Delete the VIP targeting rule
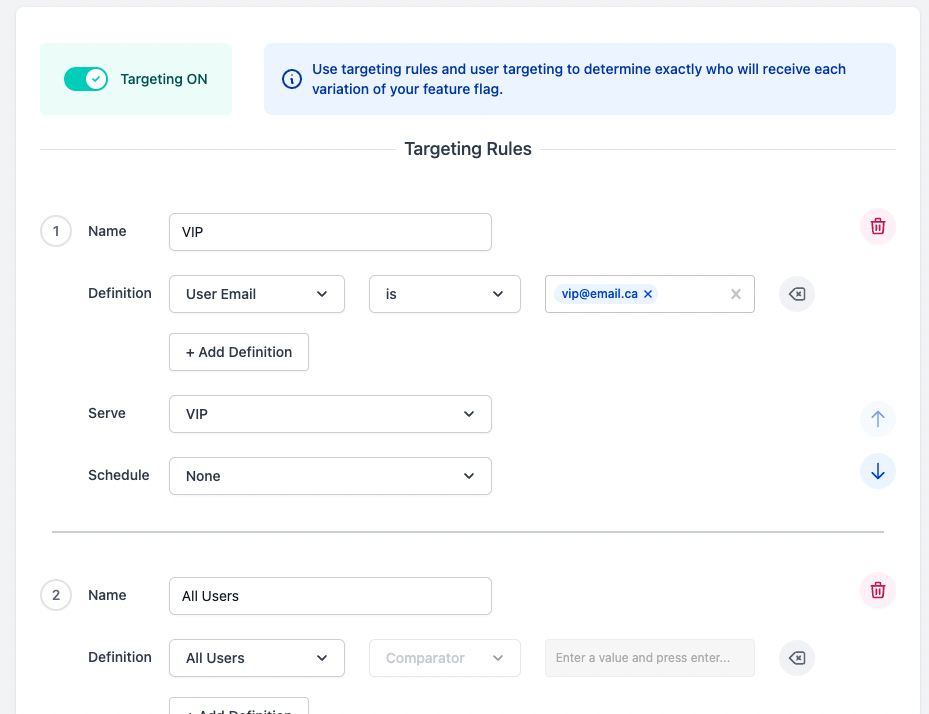The height and width of the screenshot is (714, 929). tap(877, 227)
